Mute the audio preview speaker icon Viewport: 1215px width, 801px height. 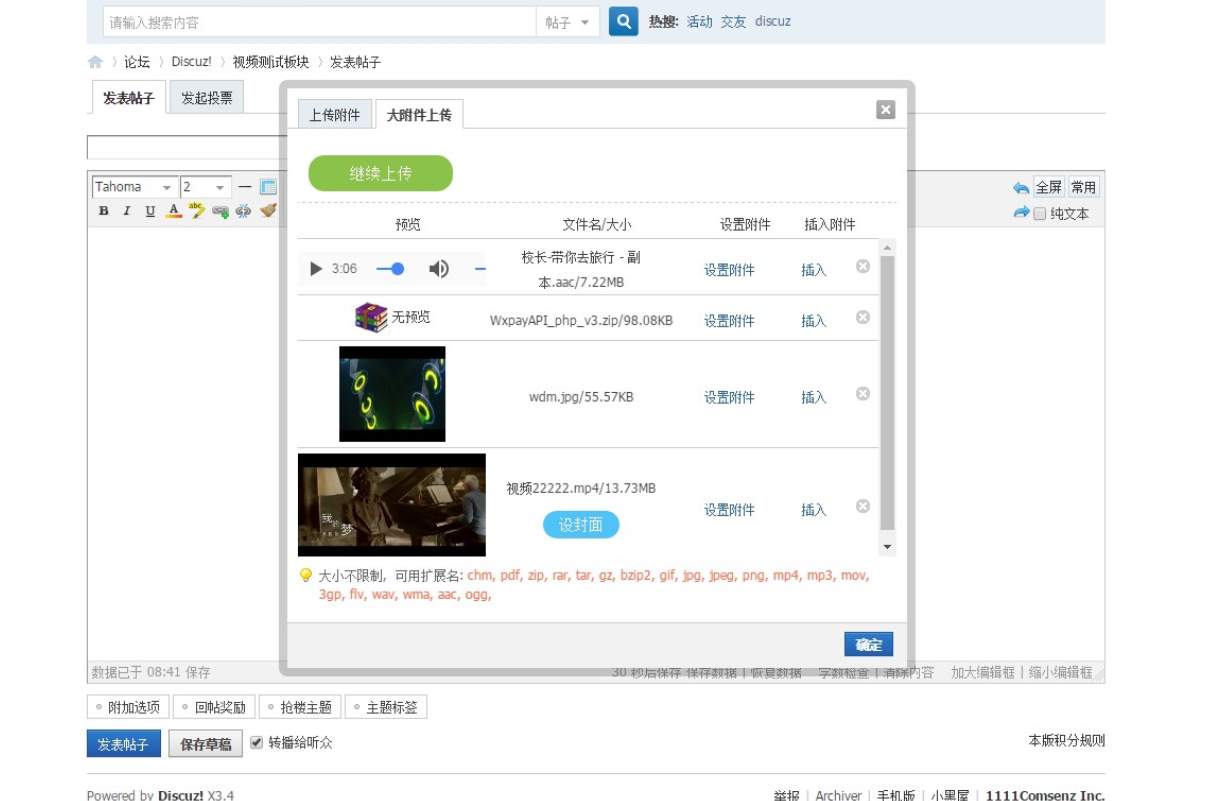[x=439, y=269]
